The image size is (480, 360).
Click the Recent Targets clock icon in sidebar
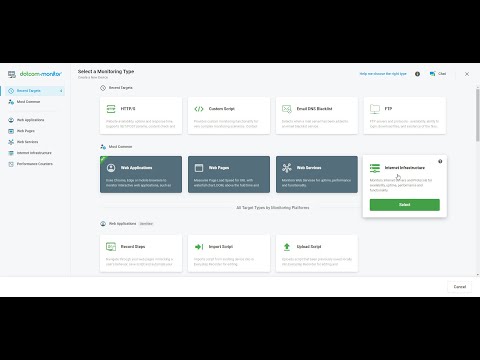pyautogui.click(x=11, y=91)
